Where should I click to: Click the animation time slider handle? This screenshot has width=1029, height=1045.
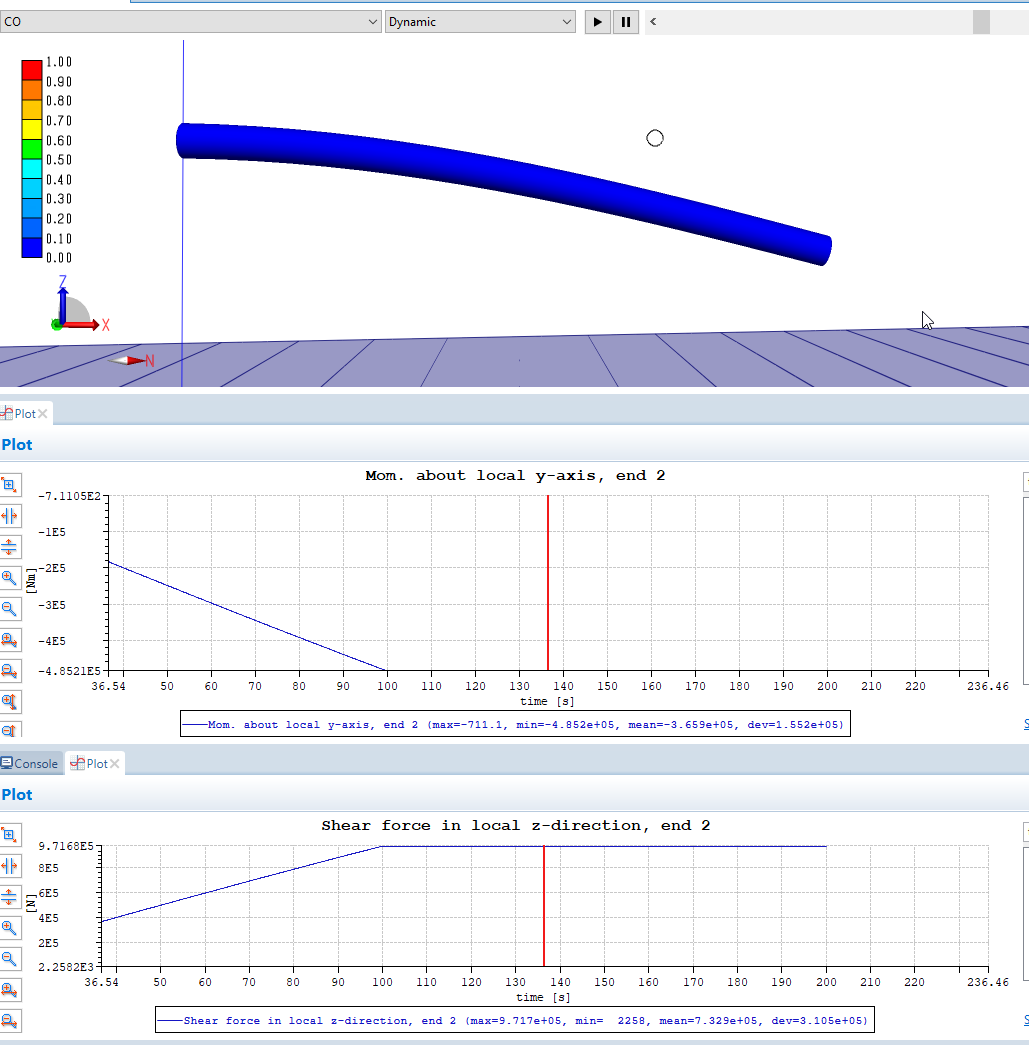tap(981, 22)
